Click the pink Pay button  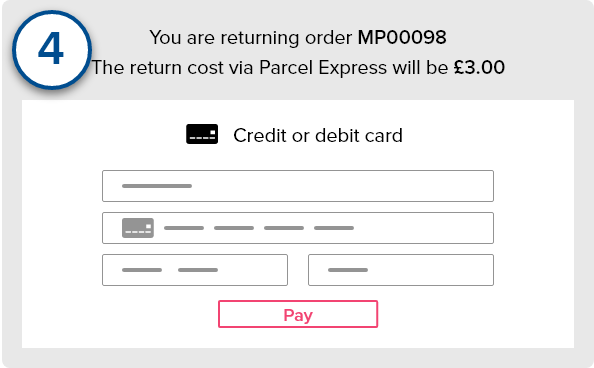(x=298, y=314)
